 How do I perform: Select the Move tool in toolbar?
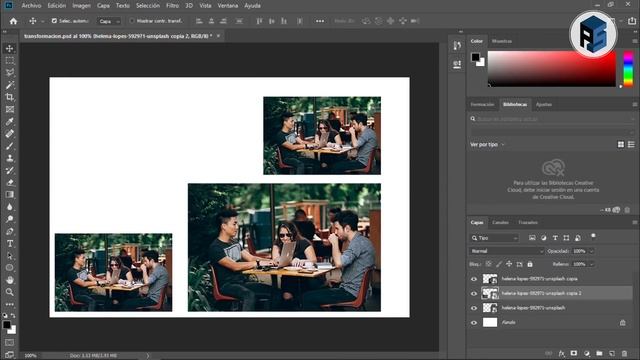[9, 49]
